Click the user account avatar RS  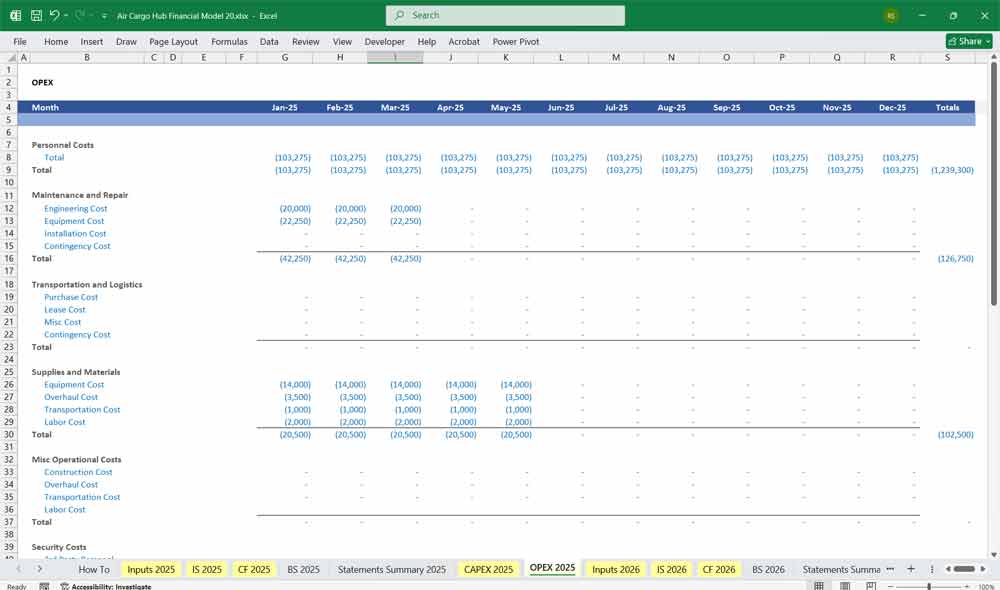click(x=890, y=16)
